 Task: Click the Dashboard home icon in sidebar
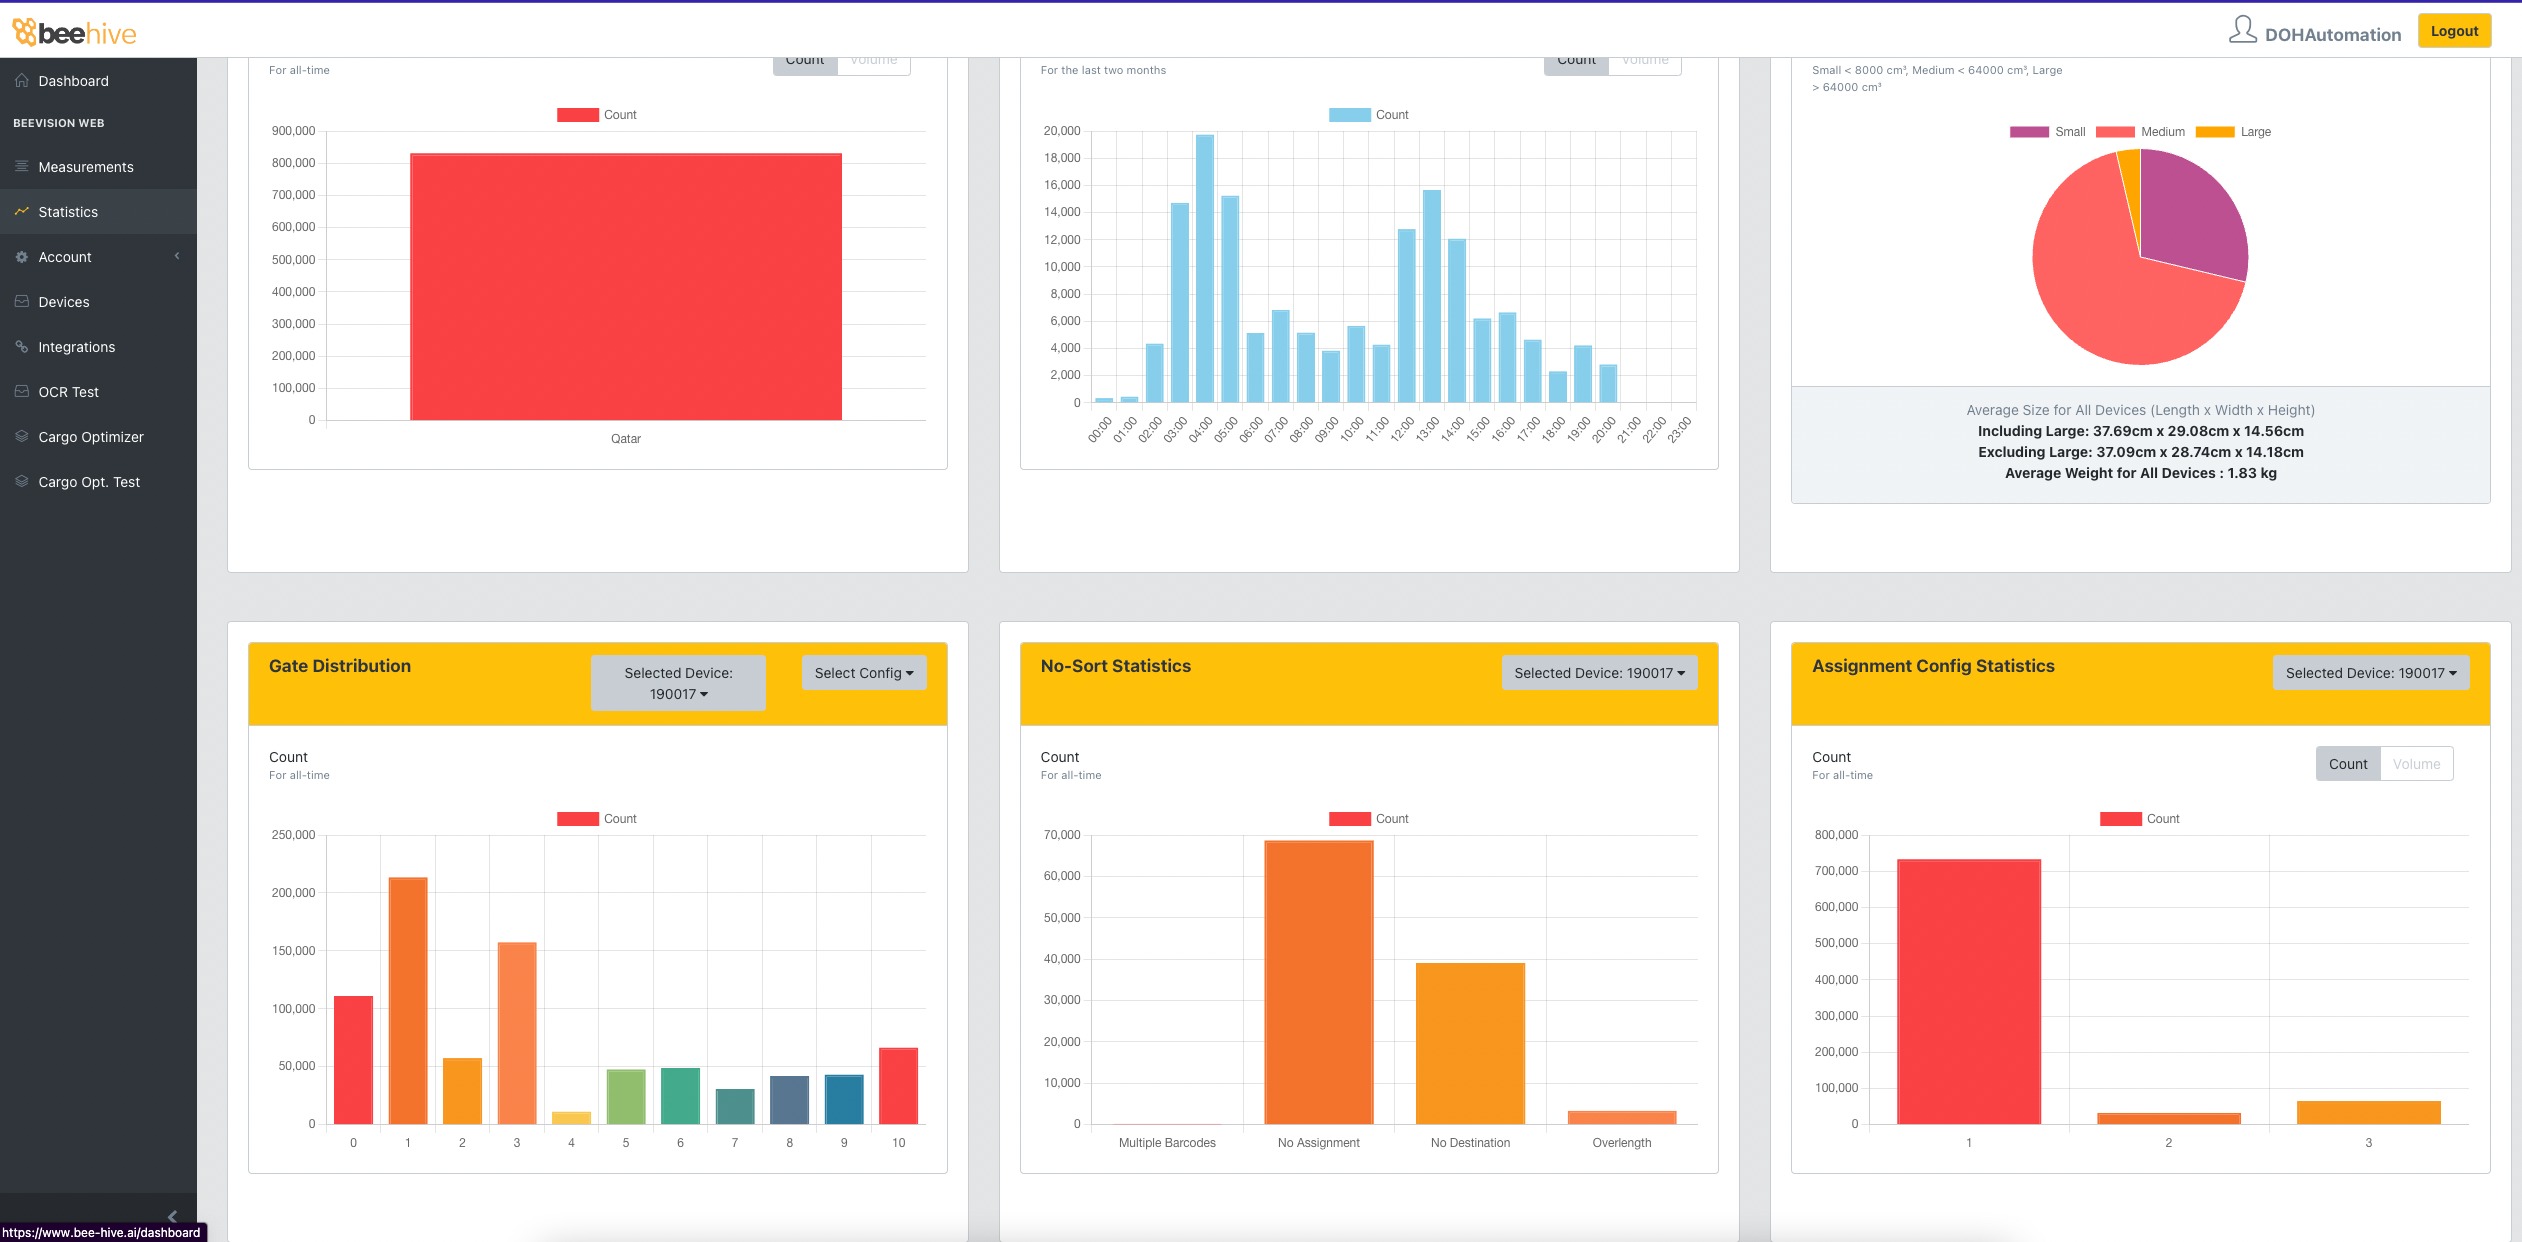pos(21,81)
